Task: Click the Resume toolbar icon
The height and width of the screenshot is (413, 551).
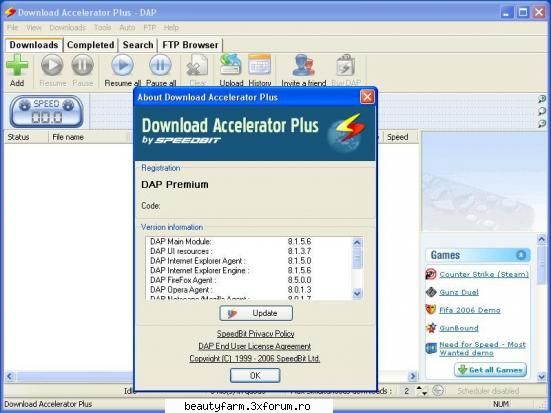Action: (x=52, y=65)
